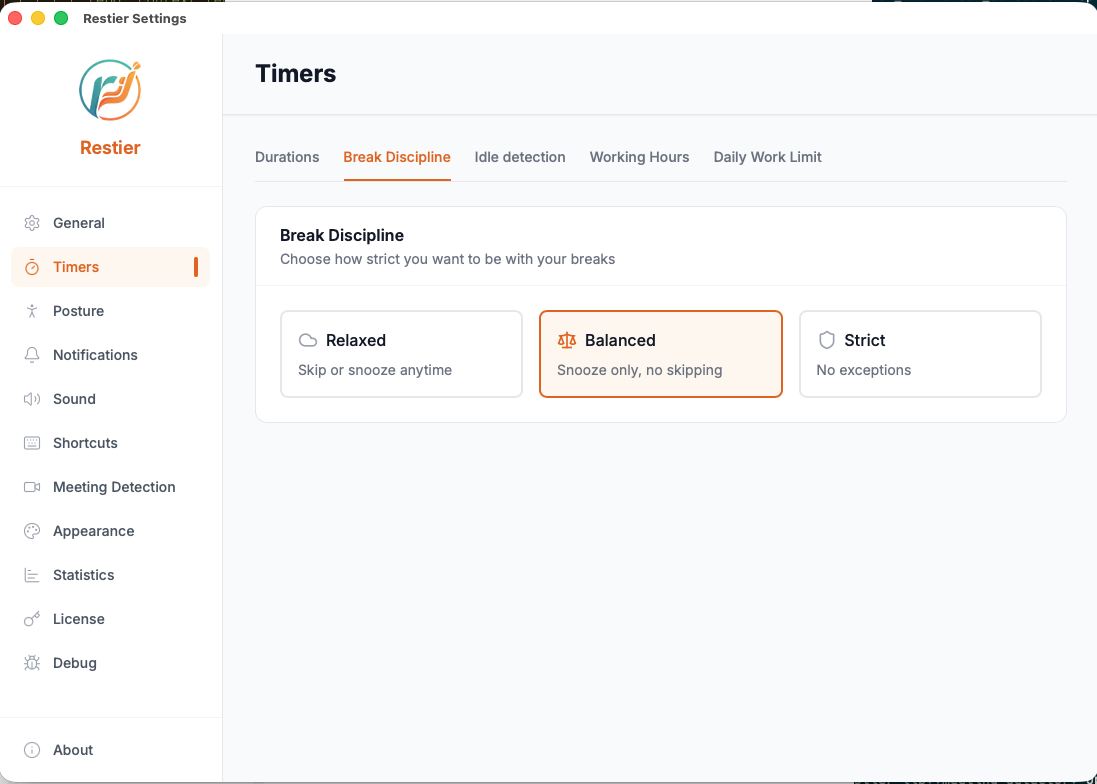Click the cloud icon on the Relaxed card
The height and width of the screenshot is (784, 1097).
click(x=307, y=340)
